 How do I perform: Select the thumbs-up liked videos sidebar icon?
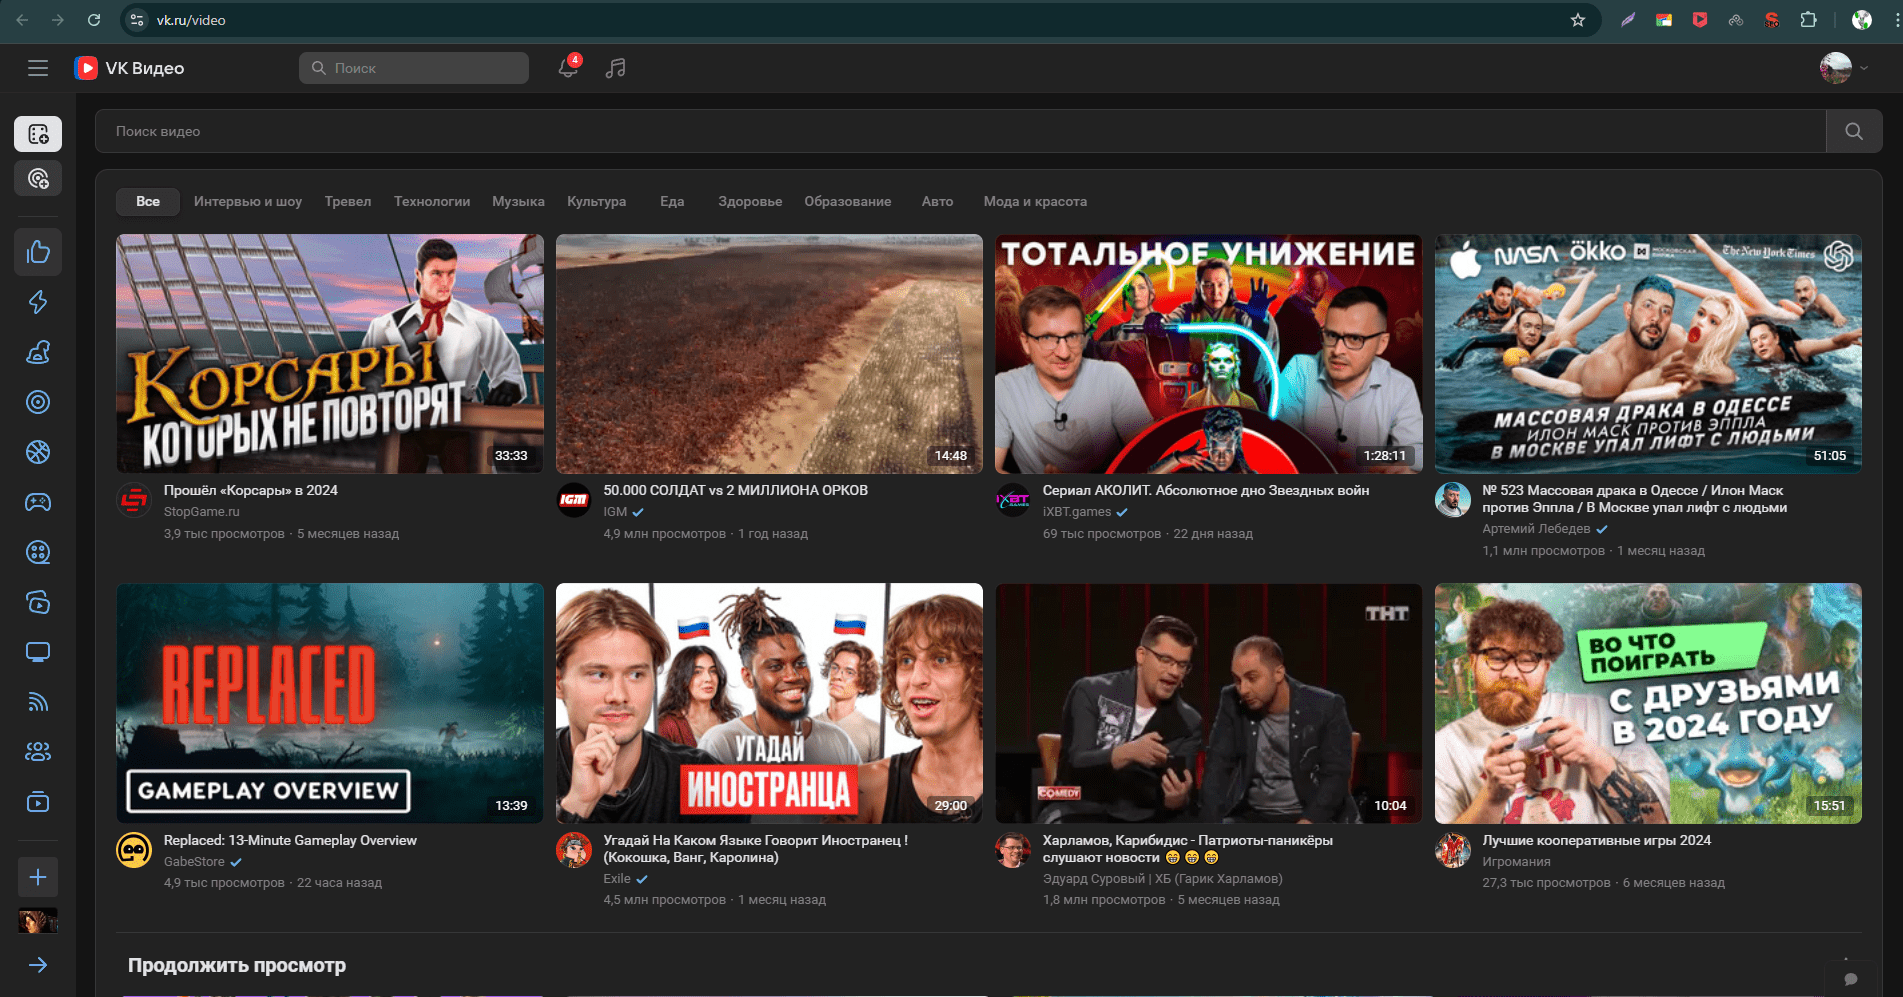pyautogui.click(x=38, y=251)
